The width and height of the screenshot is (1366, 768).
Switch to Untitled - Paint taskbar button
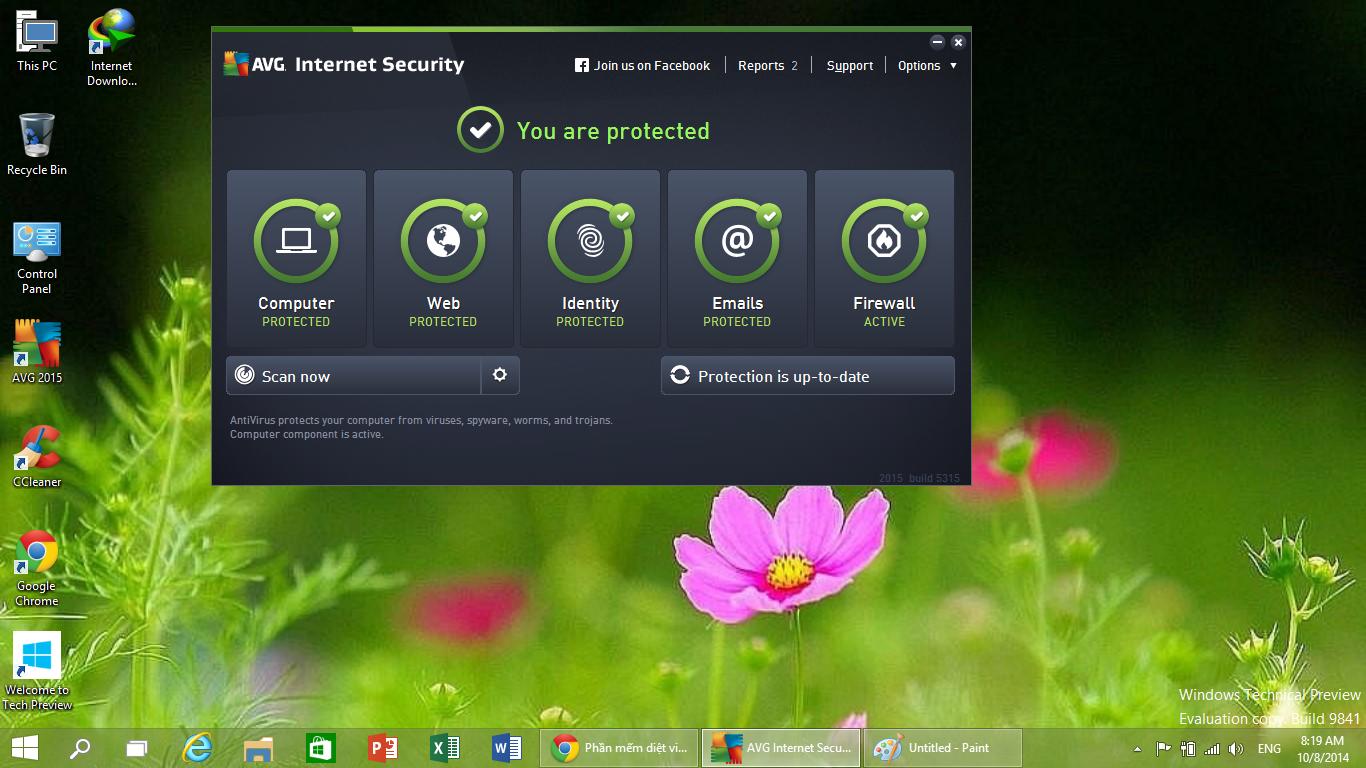(943, 748)
